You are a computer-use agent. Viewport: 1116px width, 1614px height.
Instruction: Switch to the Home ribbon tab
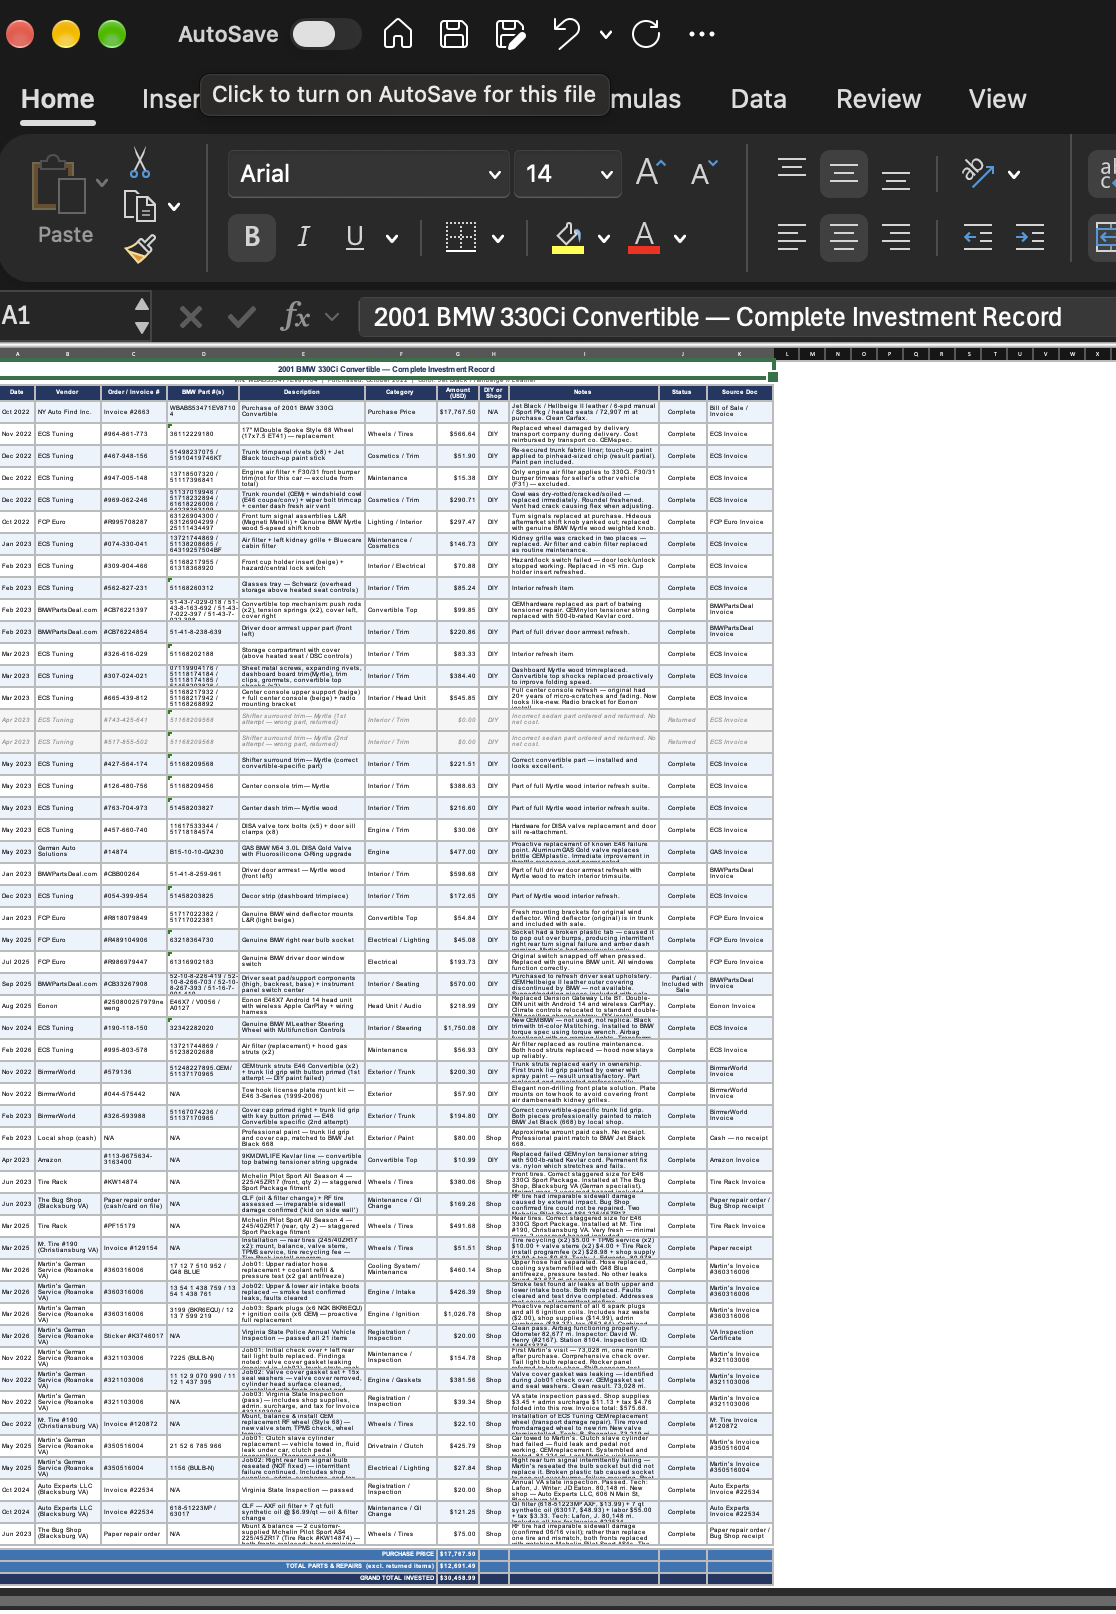[58, 99]
